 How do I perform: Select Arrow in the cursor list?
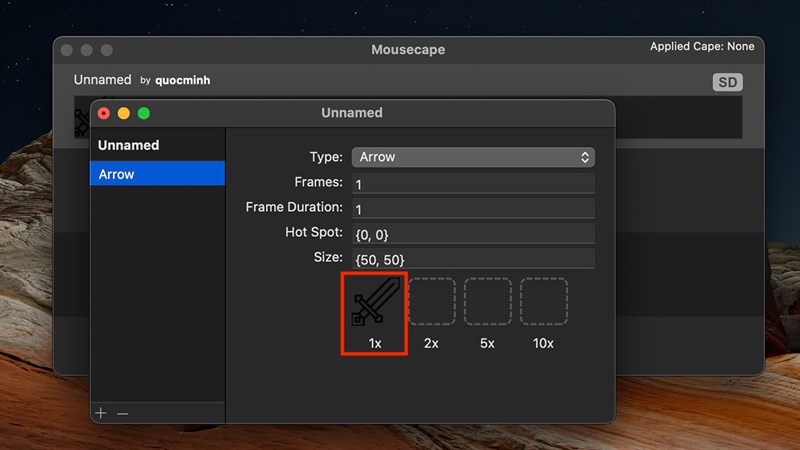click(x=157, y=174)
